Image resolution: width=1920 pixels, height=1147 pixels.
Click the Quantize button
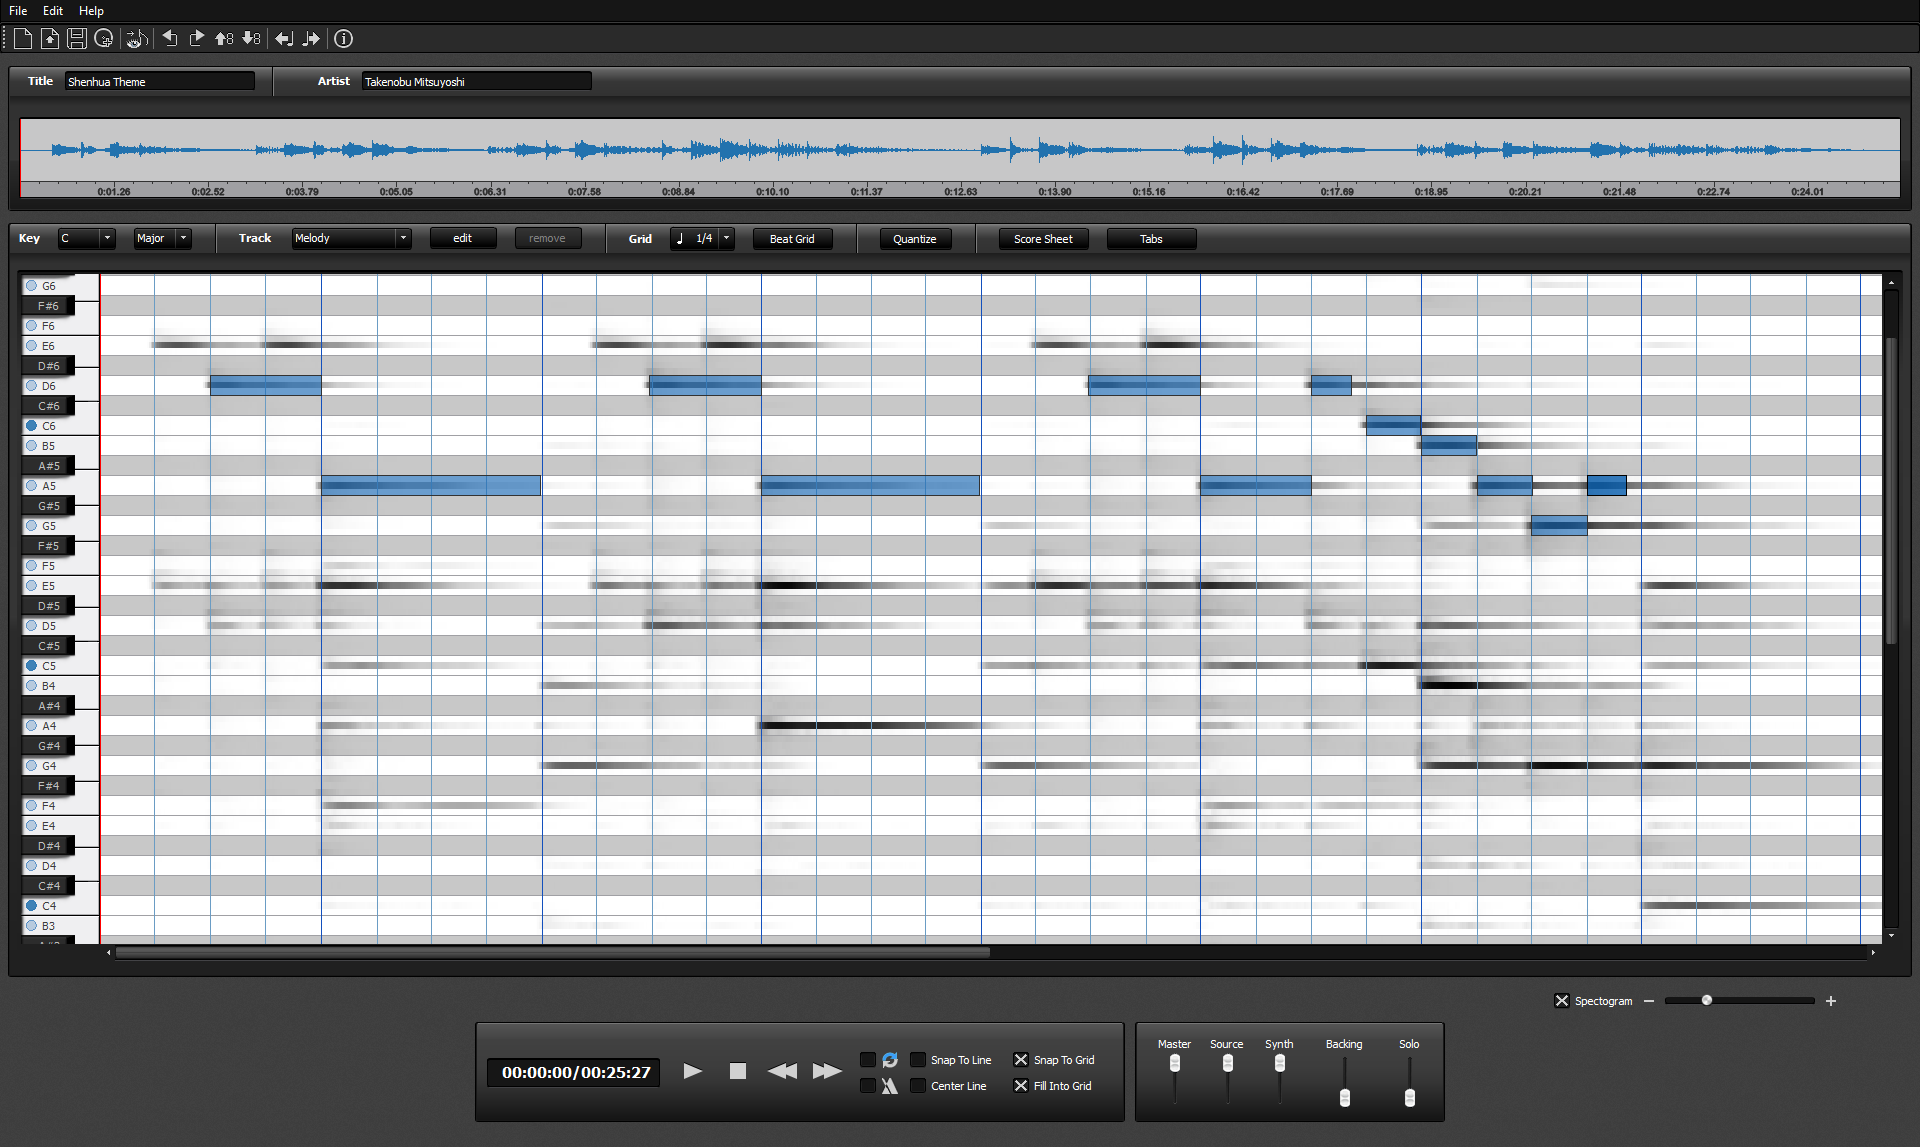[x=914, y=239]
